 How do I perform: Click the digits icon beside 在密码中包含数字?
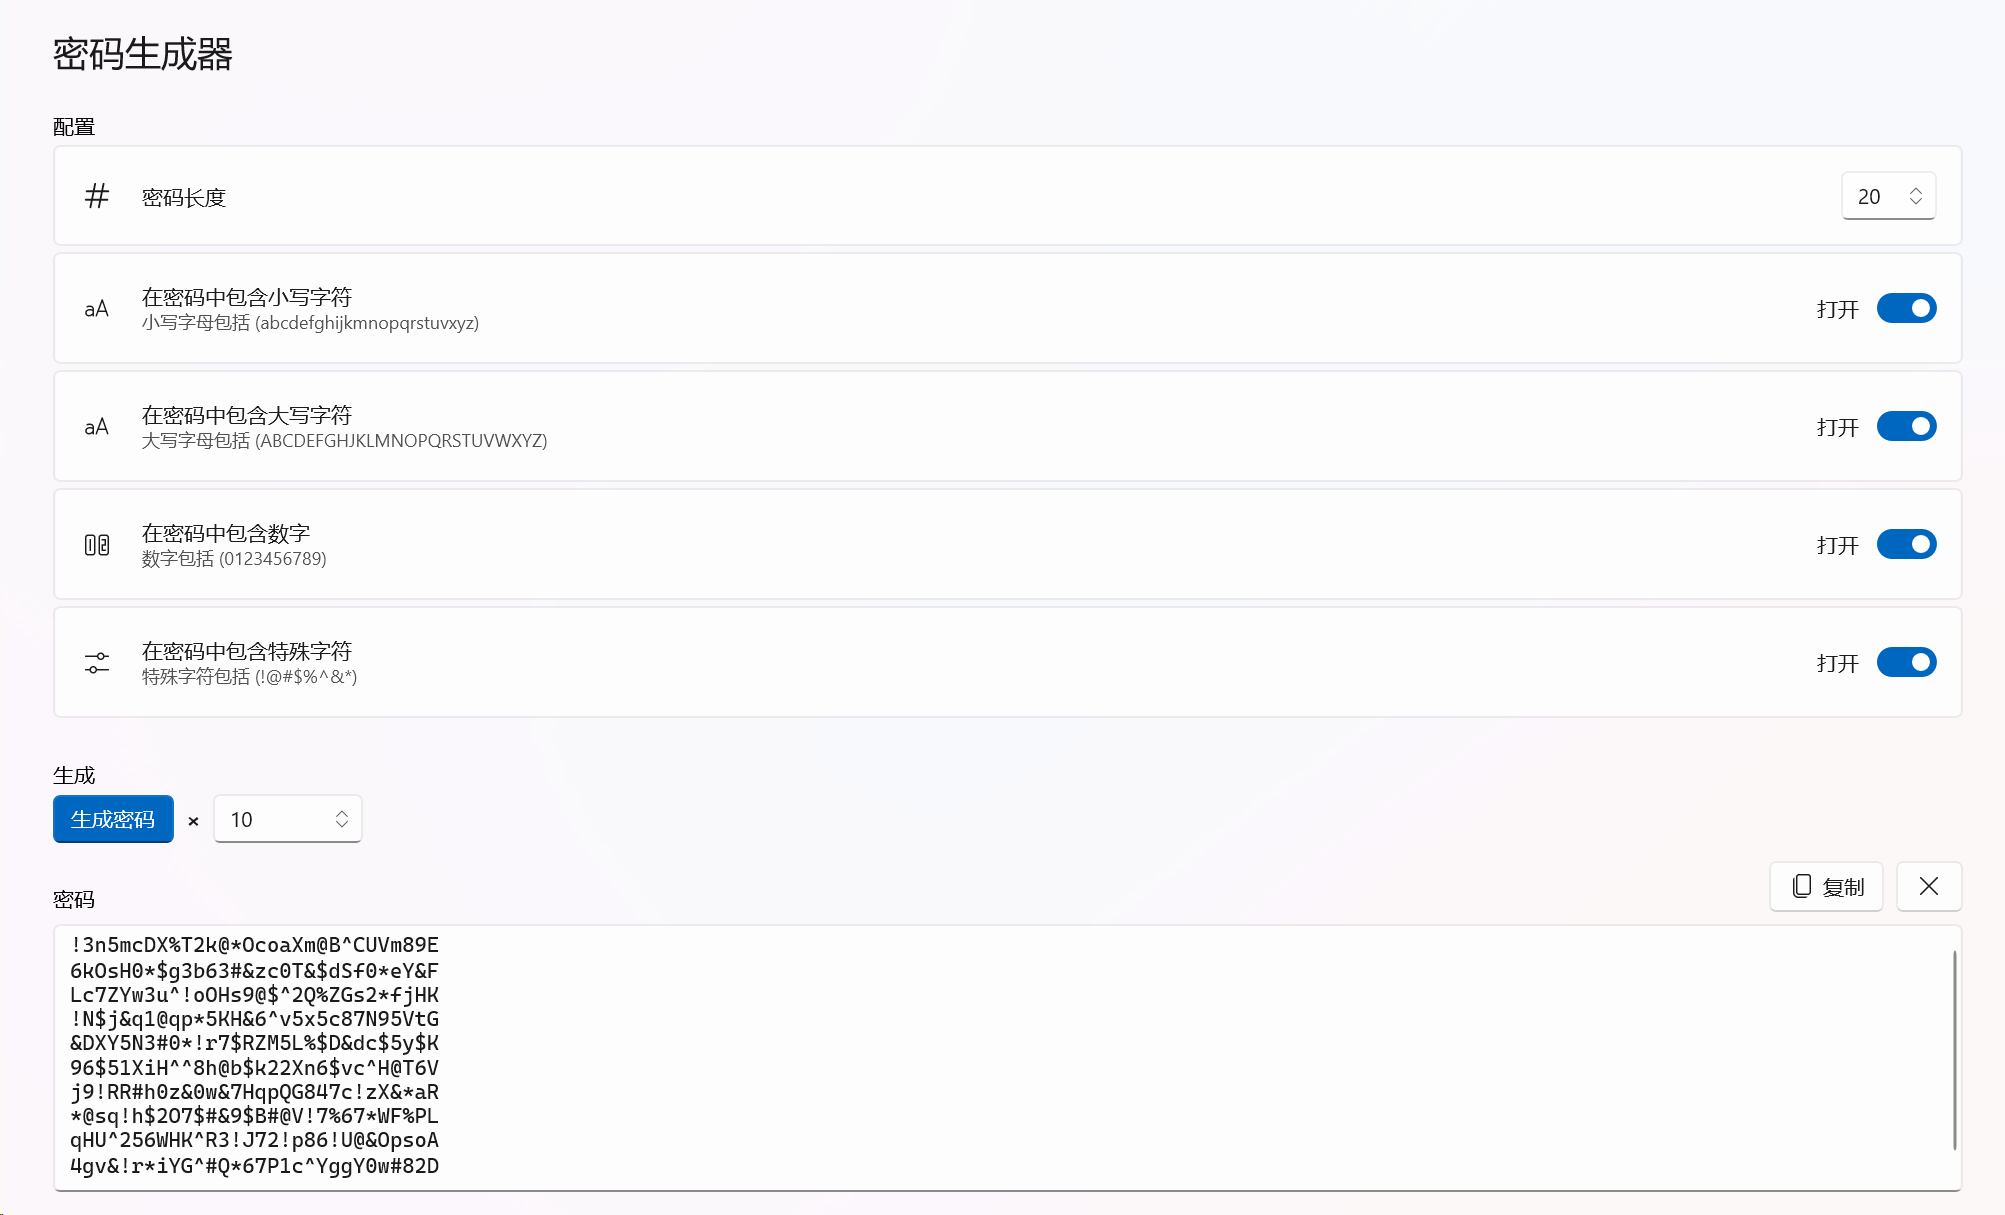(97, 545)
